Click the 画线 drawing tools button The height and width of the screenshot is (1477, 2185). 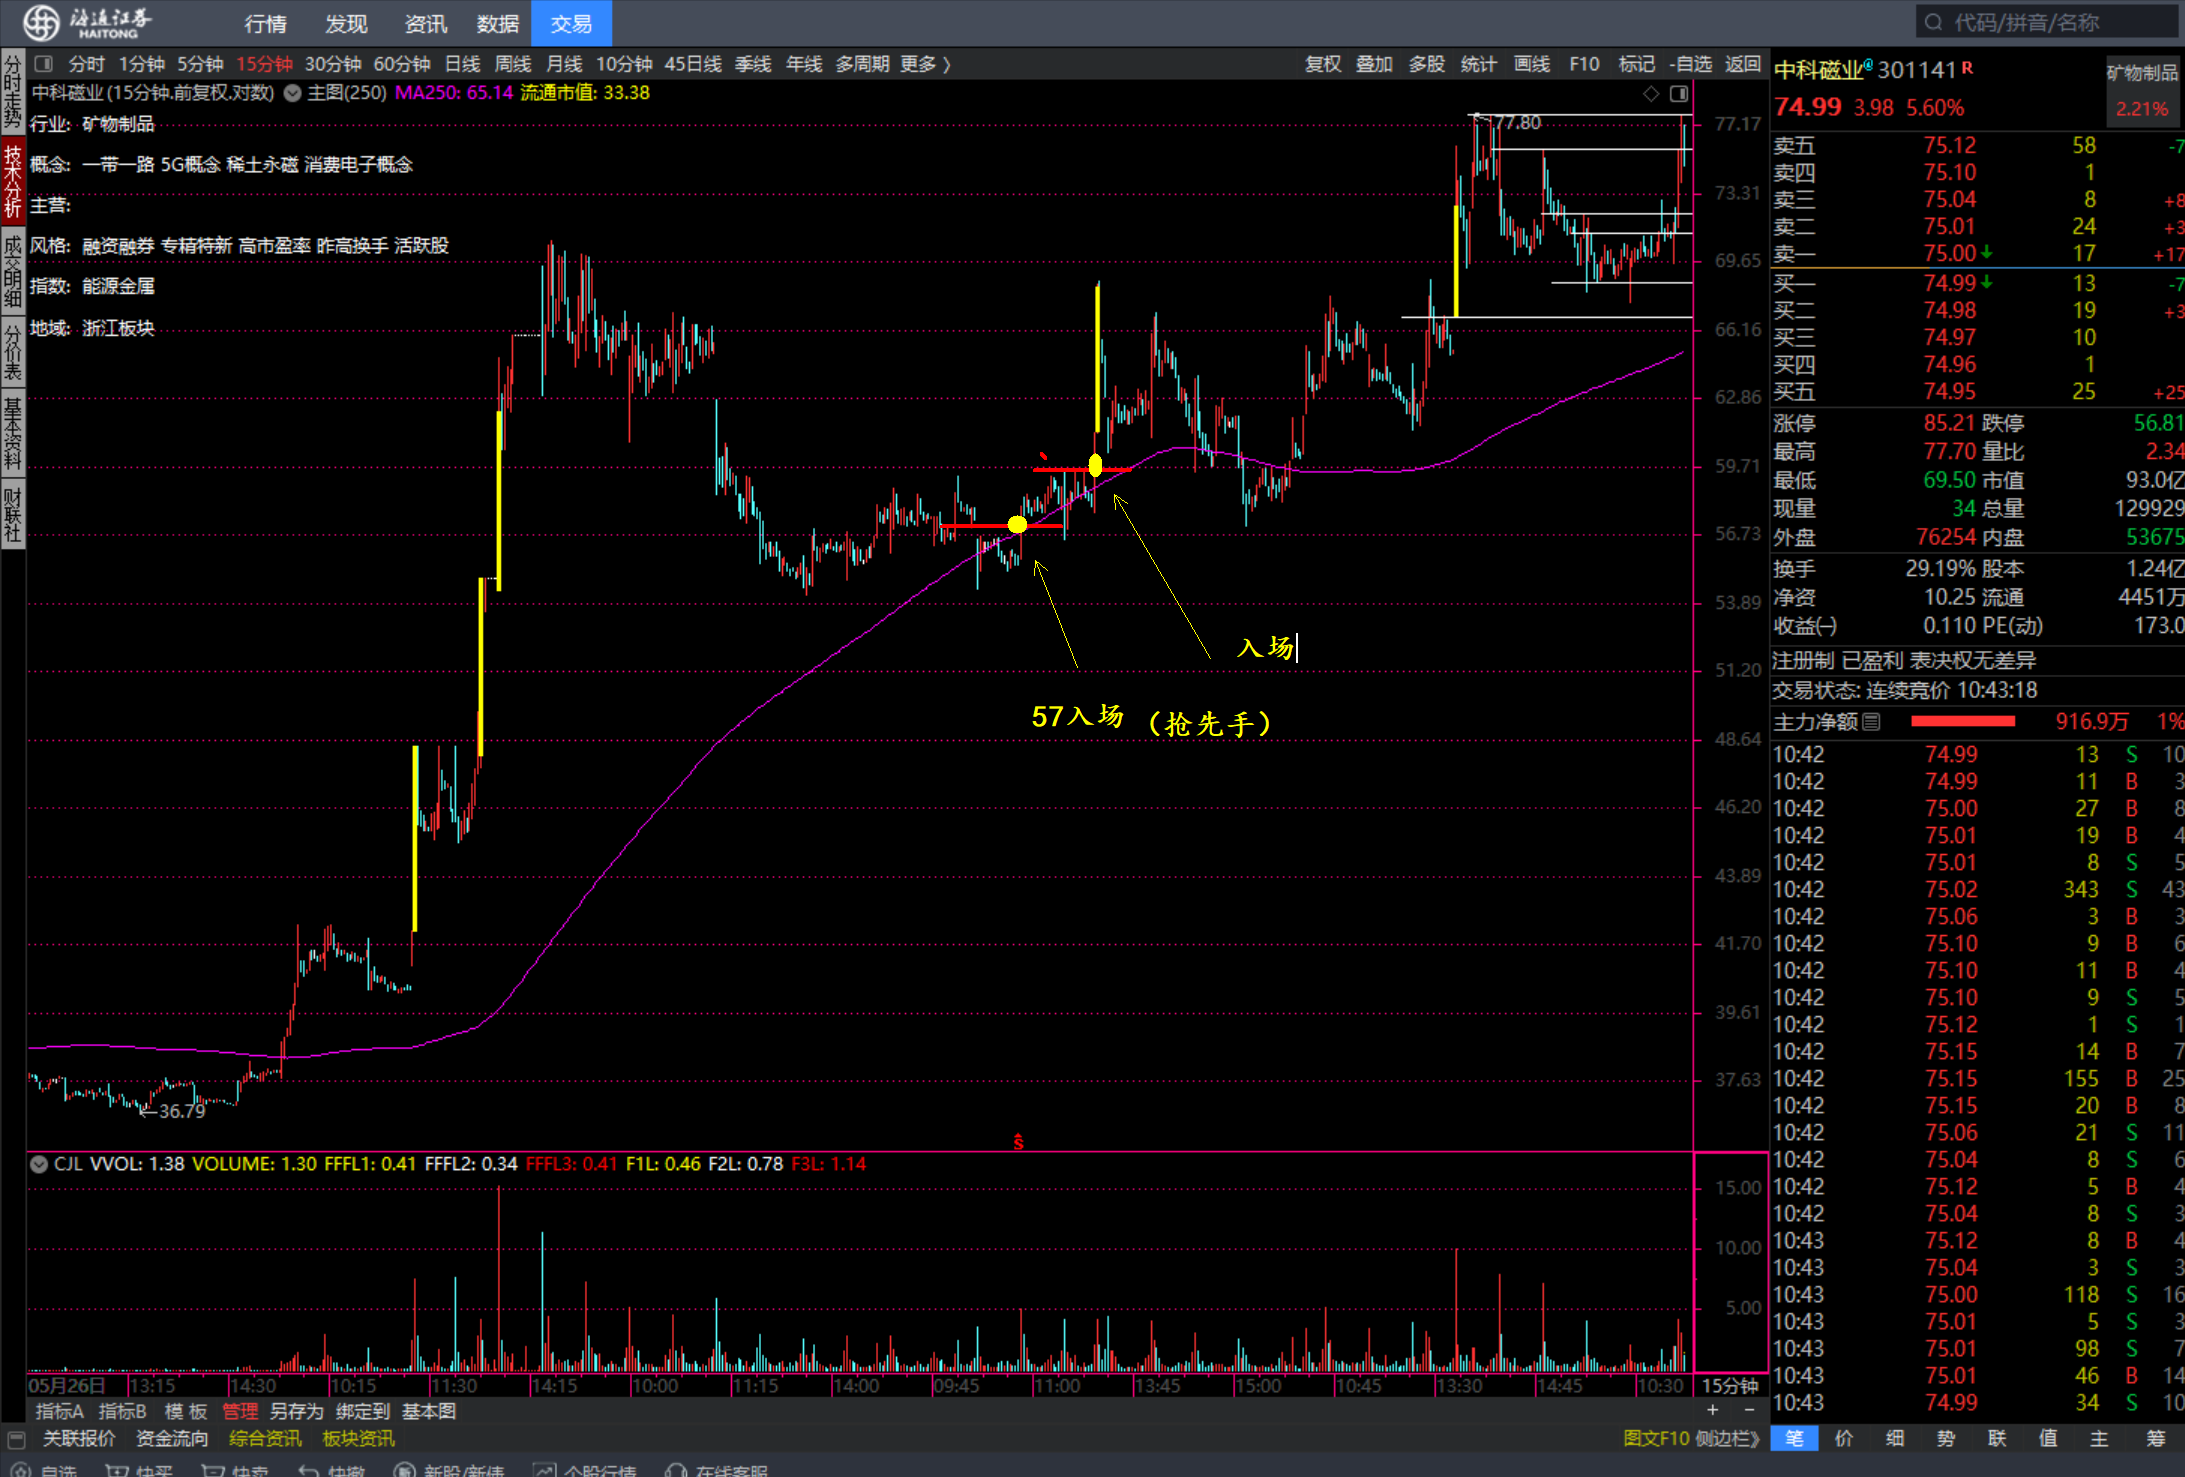(1532, 64)
